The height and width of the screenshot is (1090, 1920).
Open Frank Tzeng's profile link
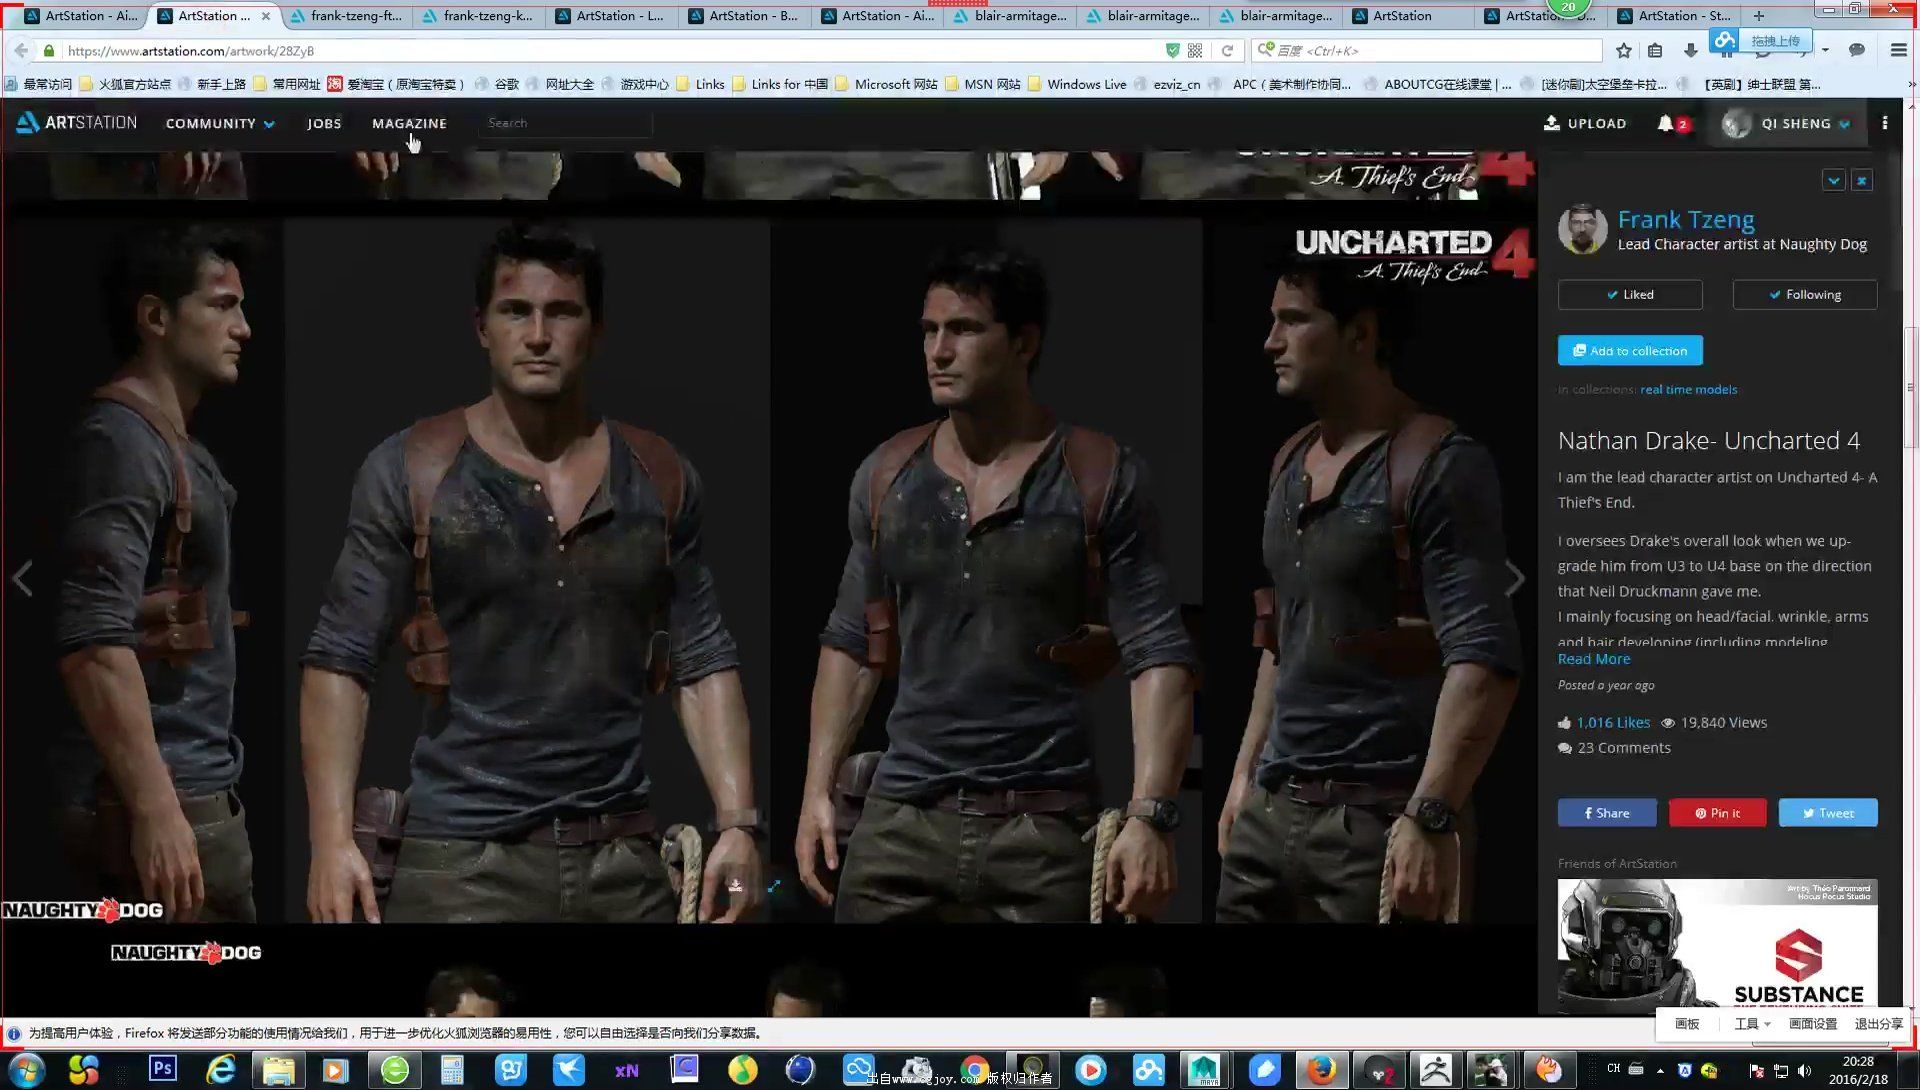(x=1686, y=219)
